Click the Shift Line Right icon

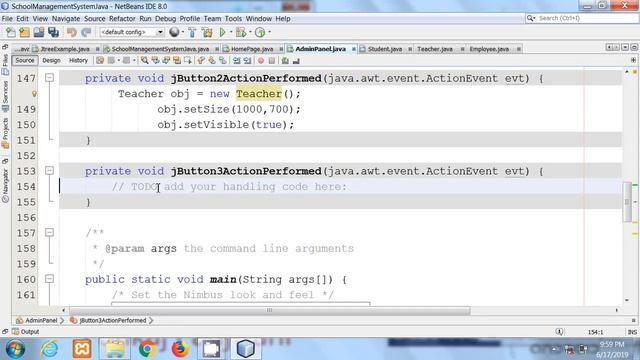(x=247, y=60)
